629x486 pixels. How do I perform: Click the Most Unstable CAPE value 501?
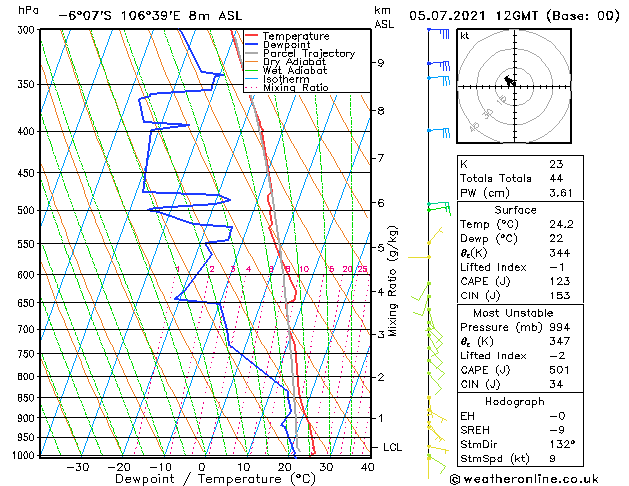(560, 370)
